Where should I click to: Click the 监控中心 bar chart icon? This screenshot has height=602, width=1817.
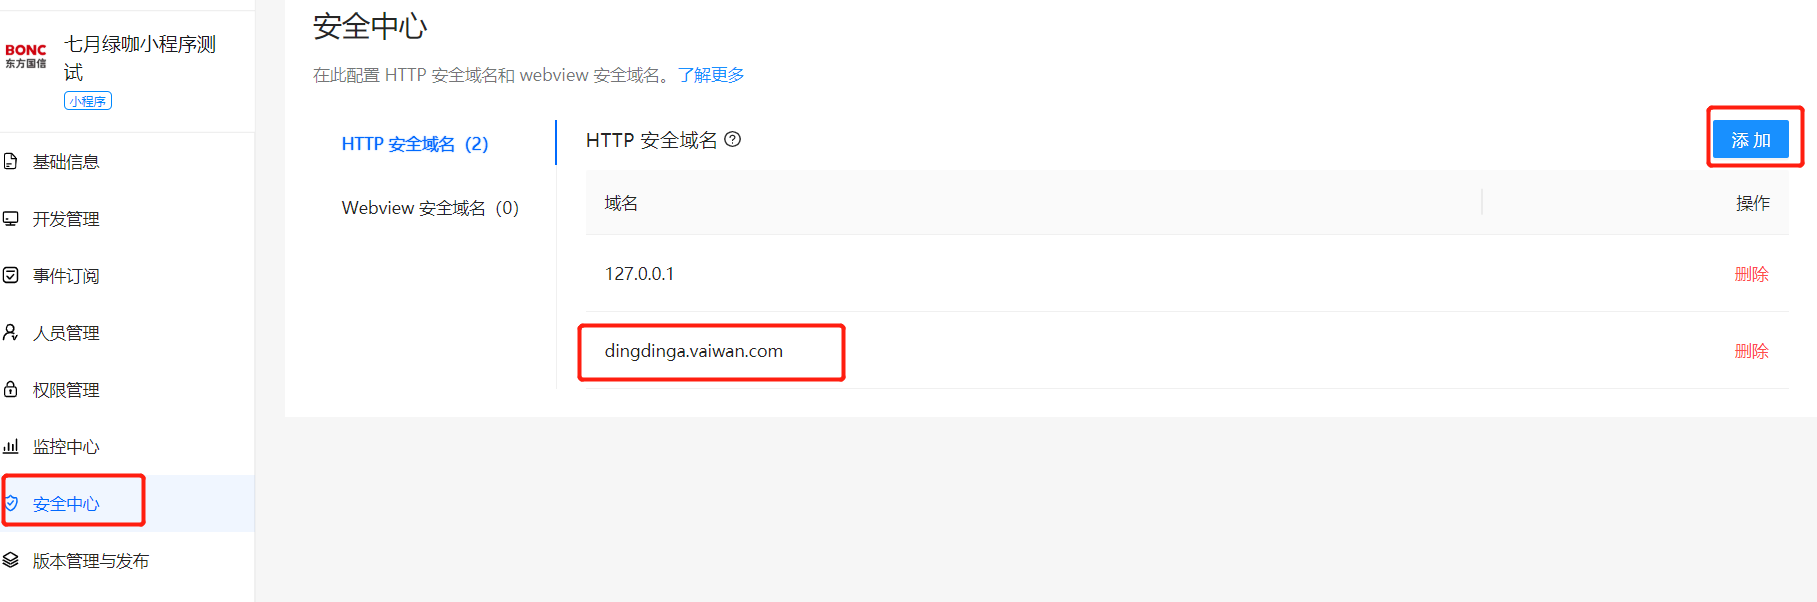click(x=10, y=446)
